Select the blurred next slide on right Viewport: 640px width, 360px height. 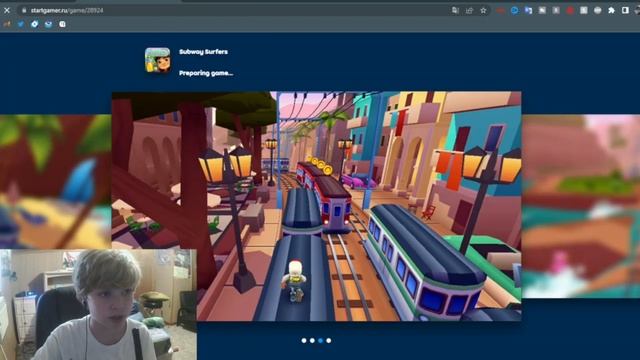(x=581, y=206)
